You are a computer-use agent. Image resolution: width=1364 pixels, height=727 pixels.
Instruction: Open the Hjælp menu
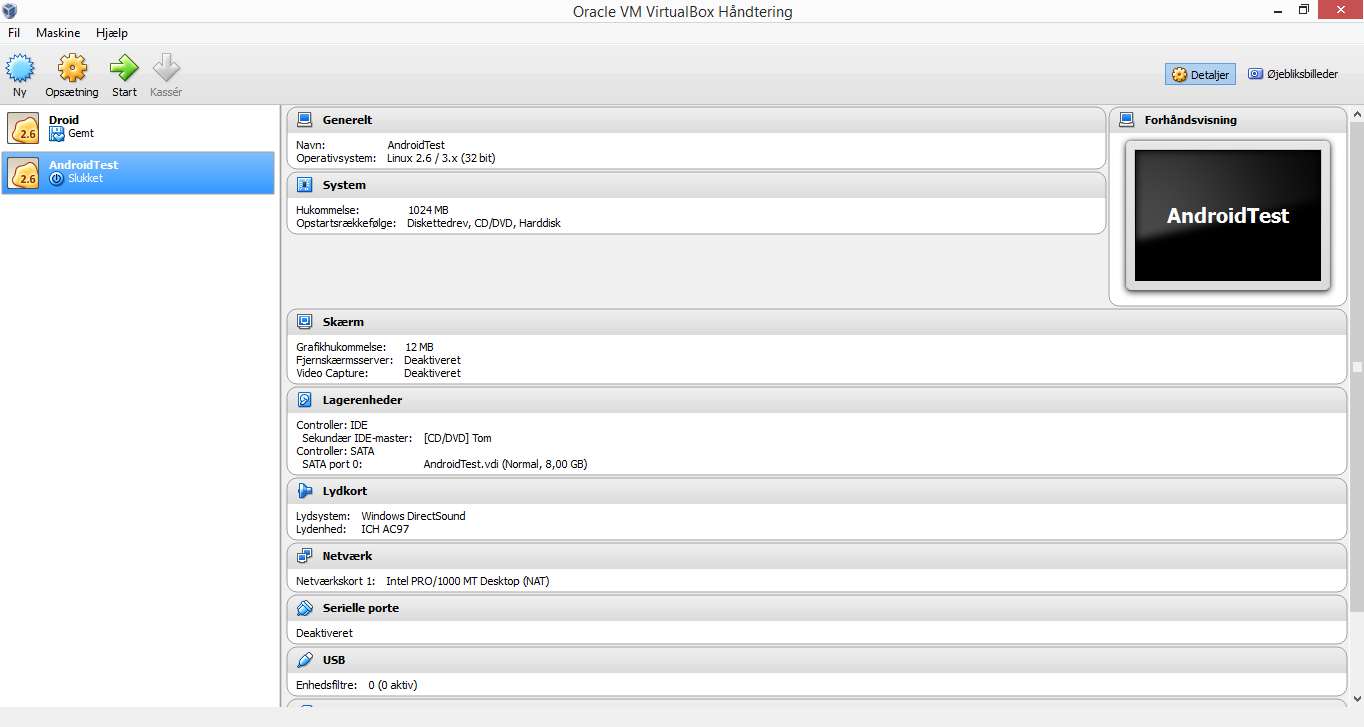point(112,33)
